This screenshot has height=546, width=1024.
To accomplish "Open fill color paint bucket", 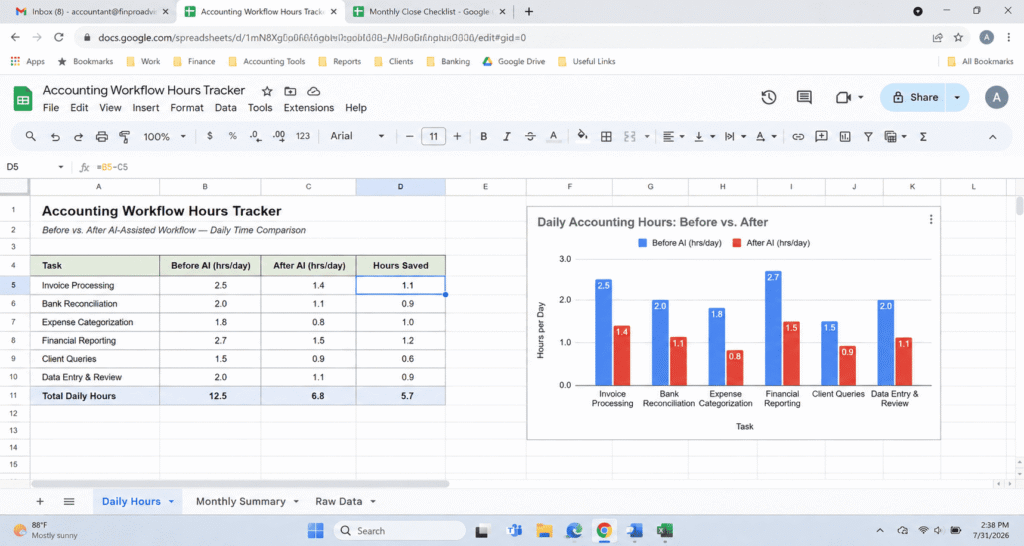I will coord(582,136).
